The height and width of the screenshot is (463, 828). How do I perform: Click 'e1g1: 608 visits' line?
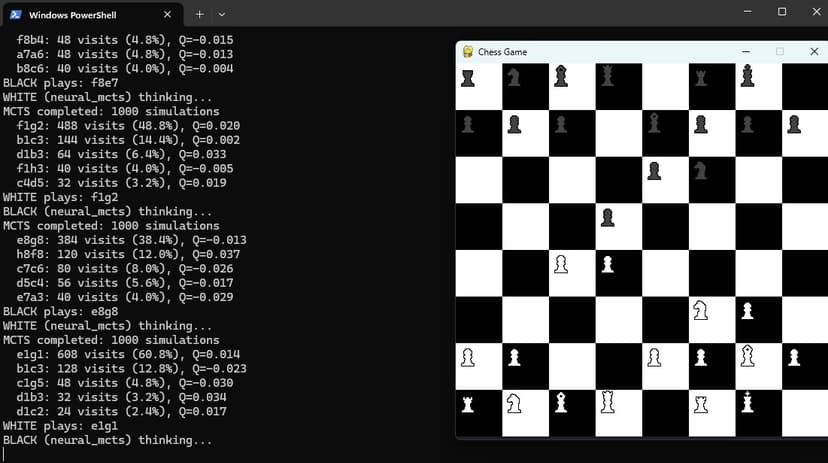coord(128,354)
